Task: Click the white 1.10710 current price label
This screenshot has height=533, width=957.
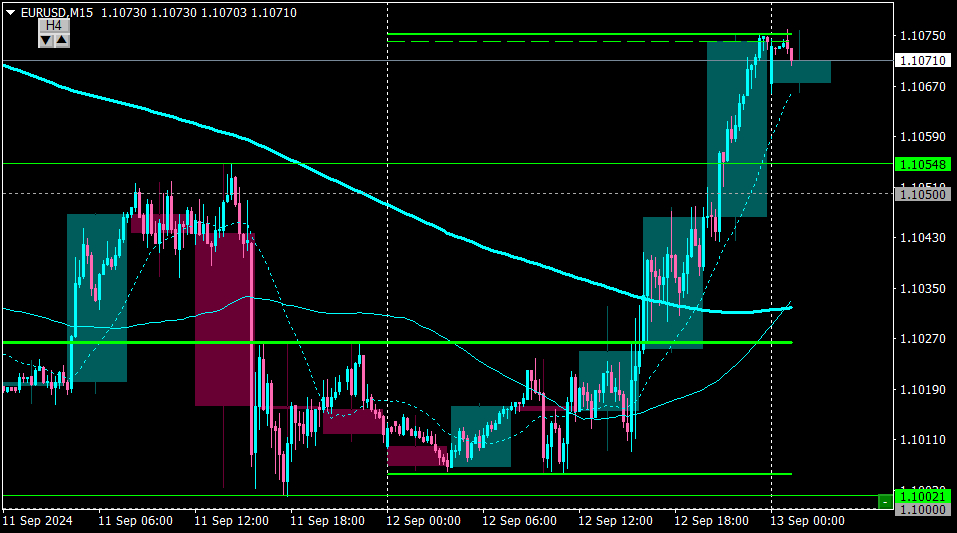Action: tap(923, 60)
